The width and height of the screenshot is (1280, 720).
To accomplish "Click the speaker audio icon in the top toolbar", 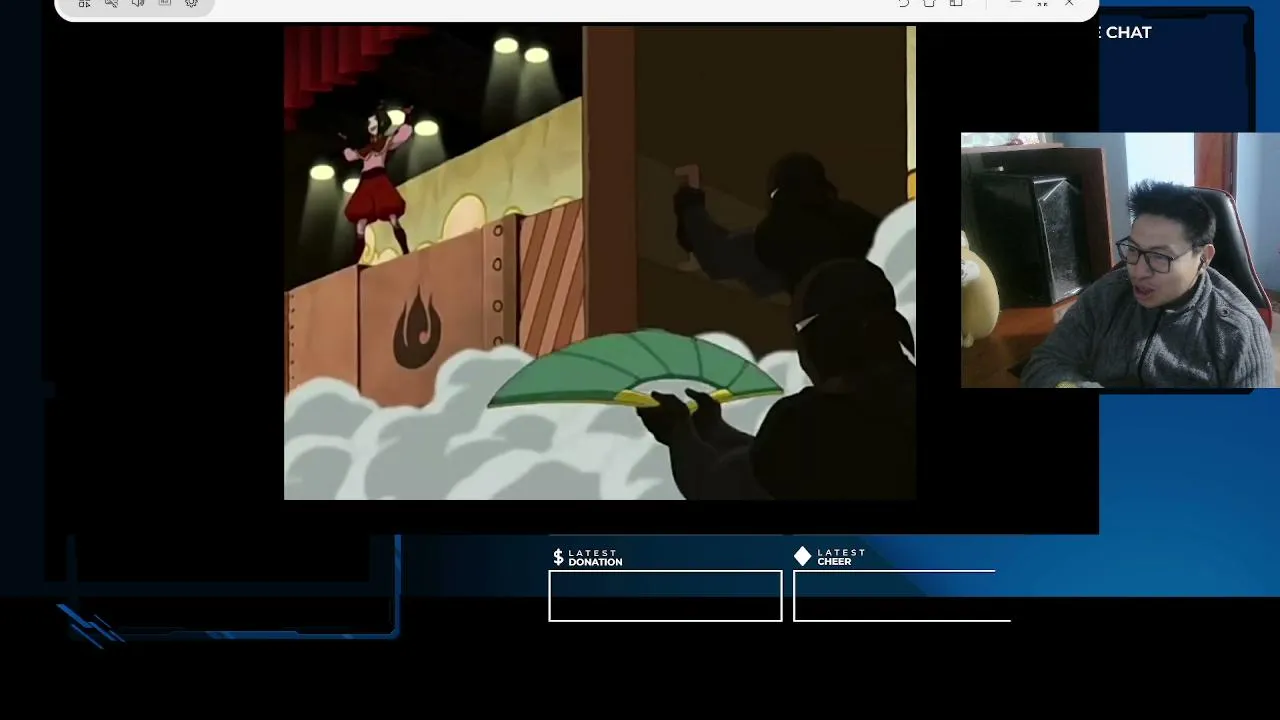I will point(138,3).
